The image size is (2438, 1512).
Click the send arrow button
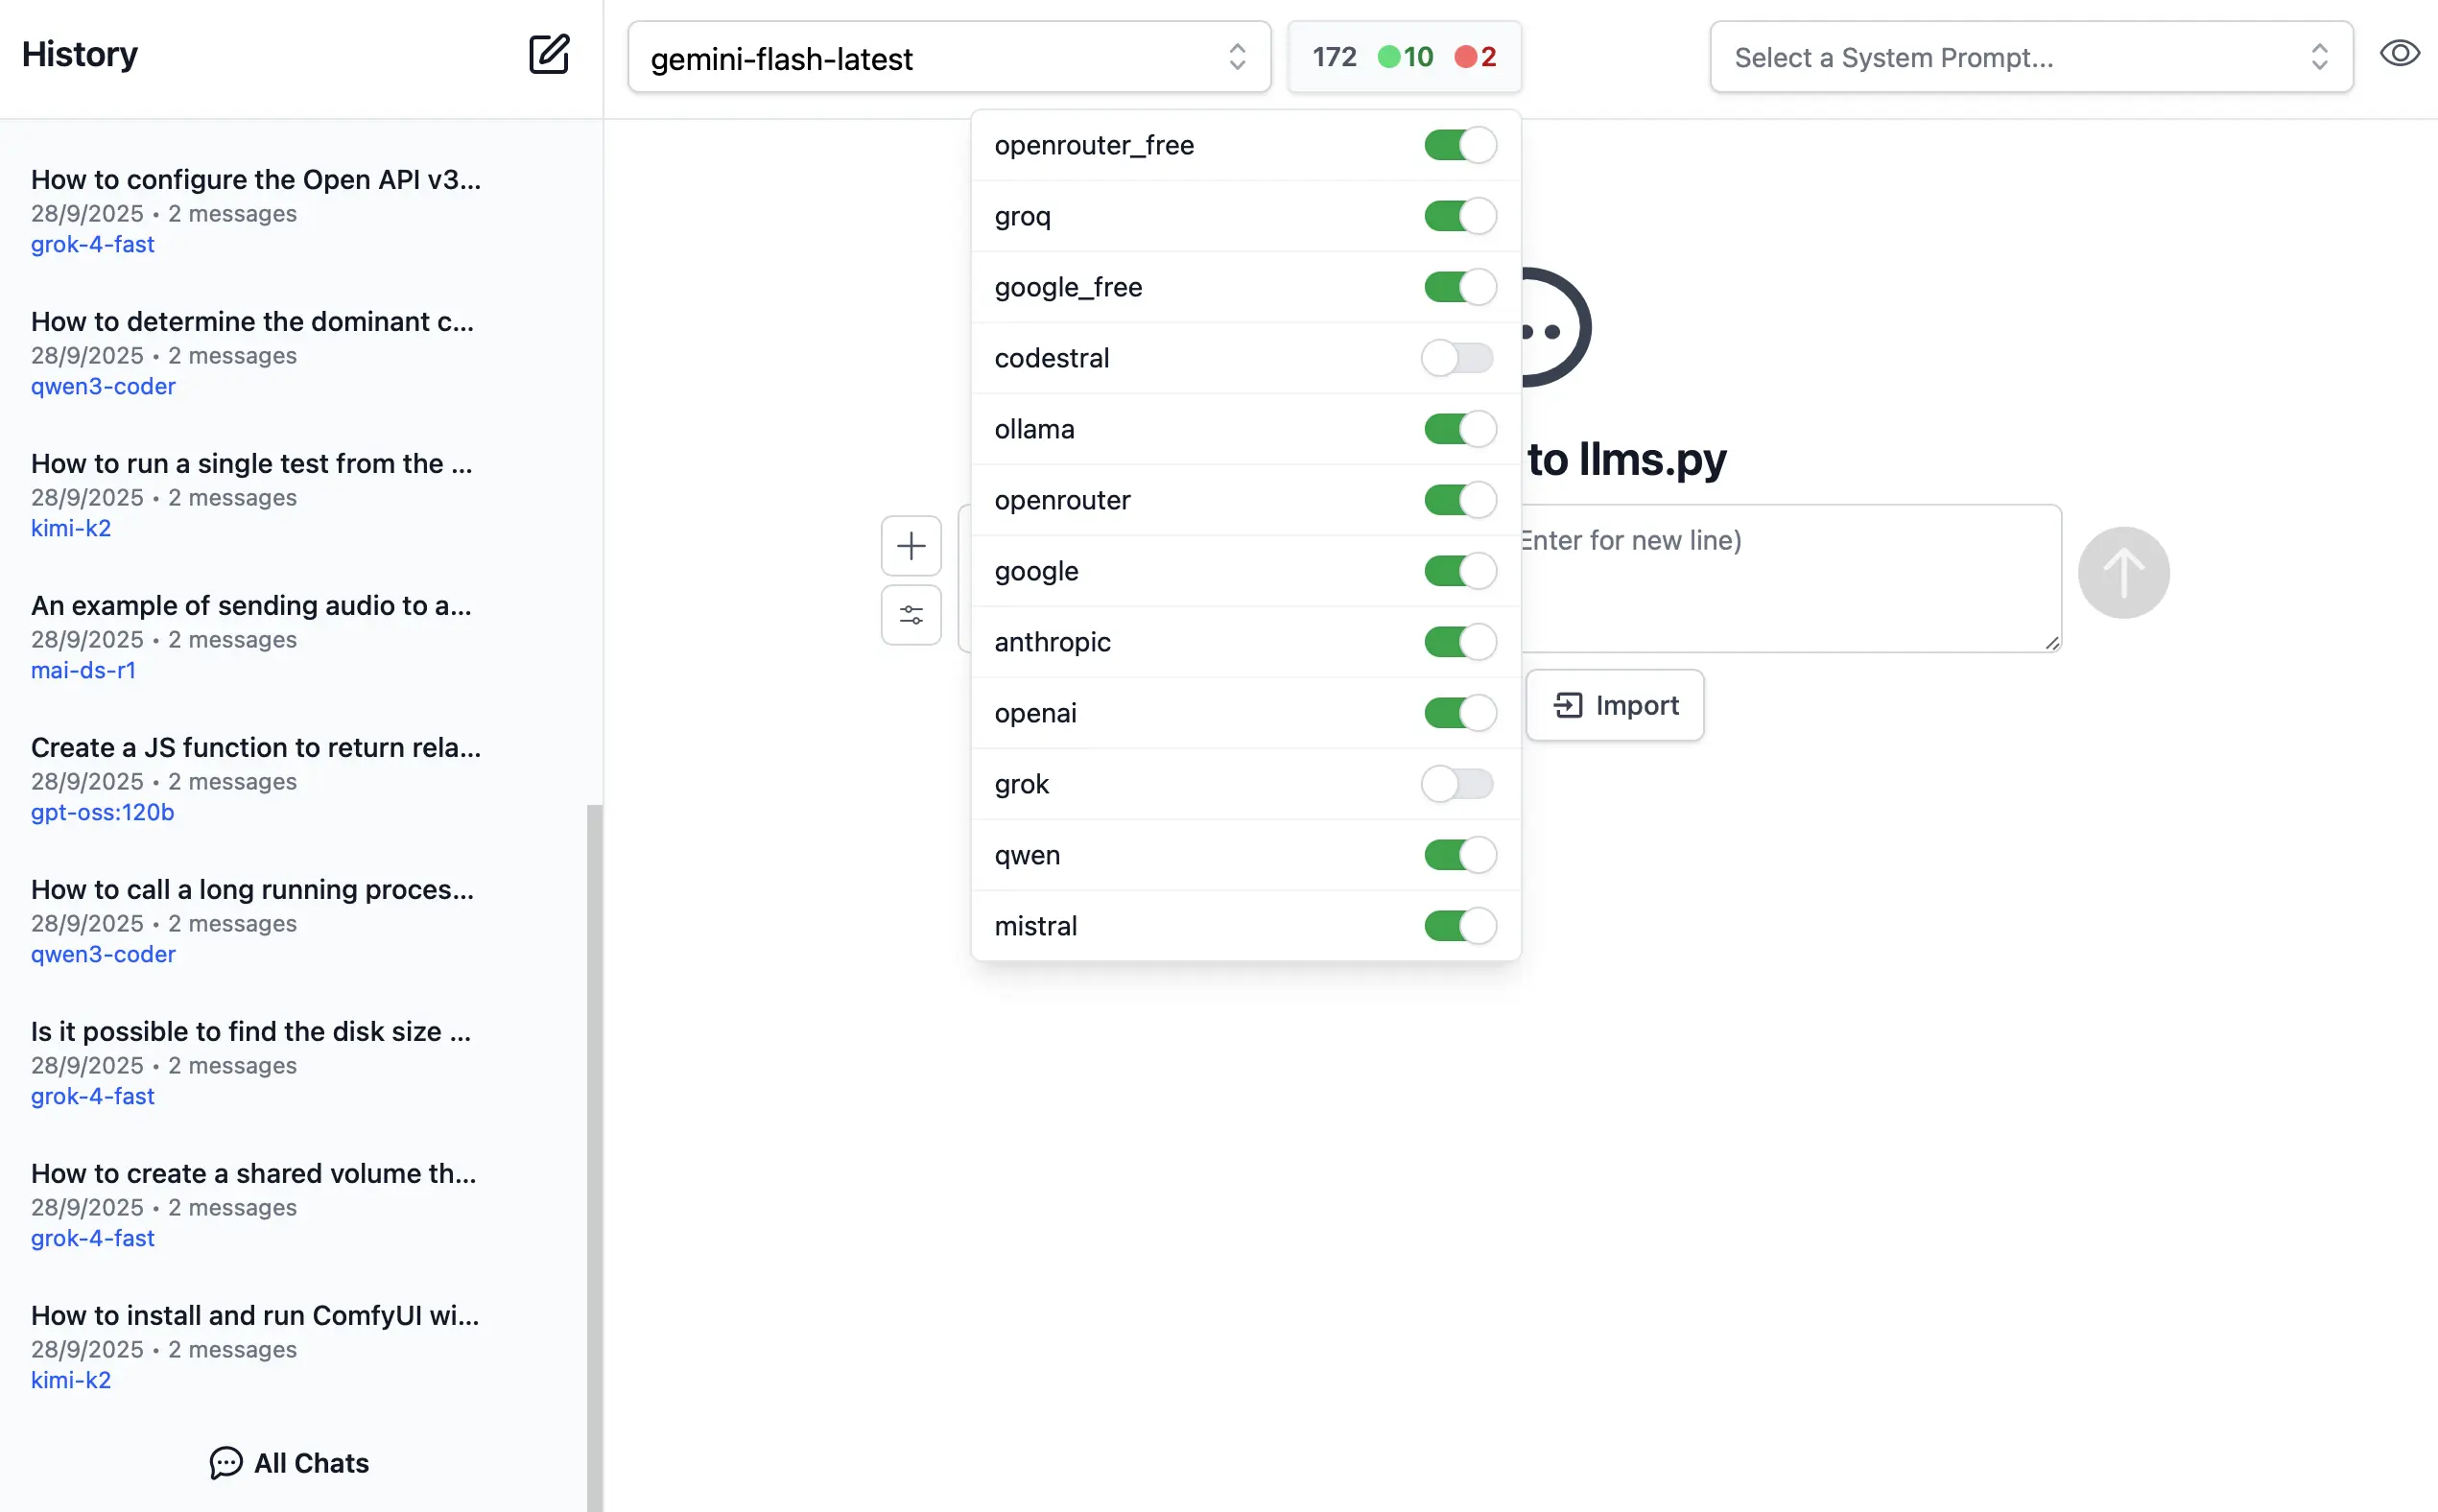point(2122,573)
